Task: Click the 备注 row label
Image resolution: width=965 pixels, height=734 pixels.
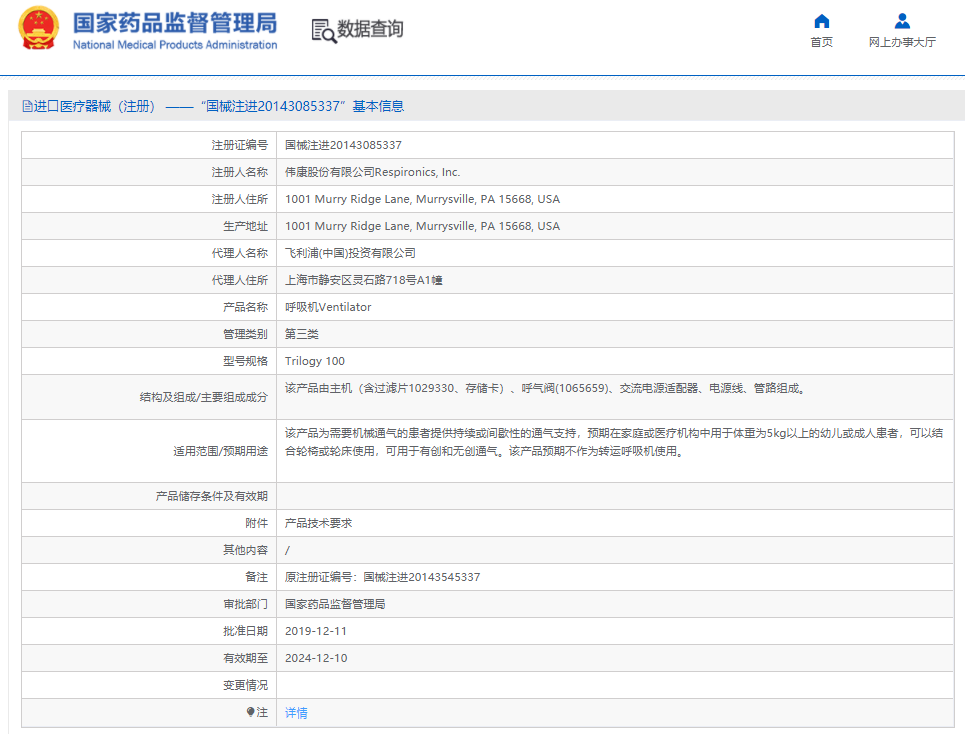Action: point(256,577)
